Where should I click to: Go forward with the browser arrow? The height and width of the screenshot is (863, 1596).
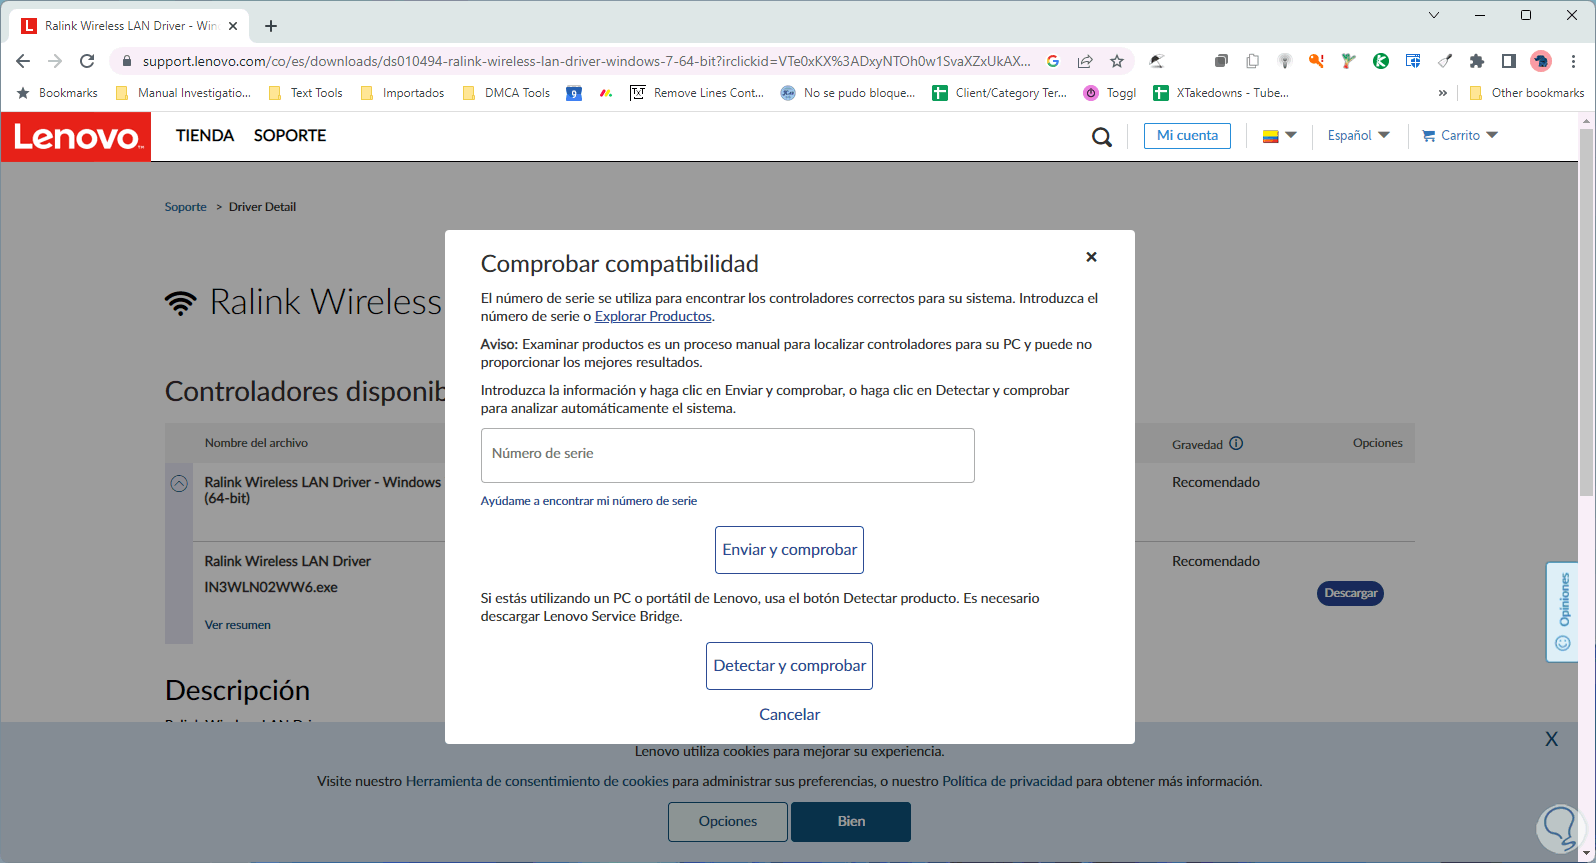[x=55, y=61]
